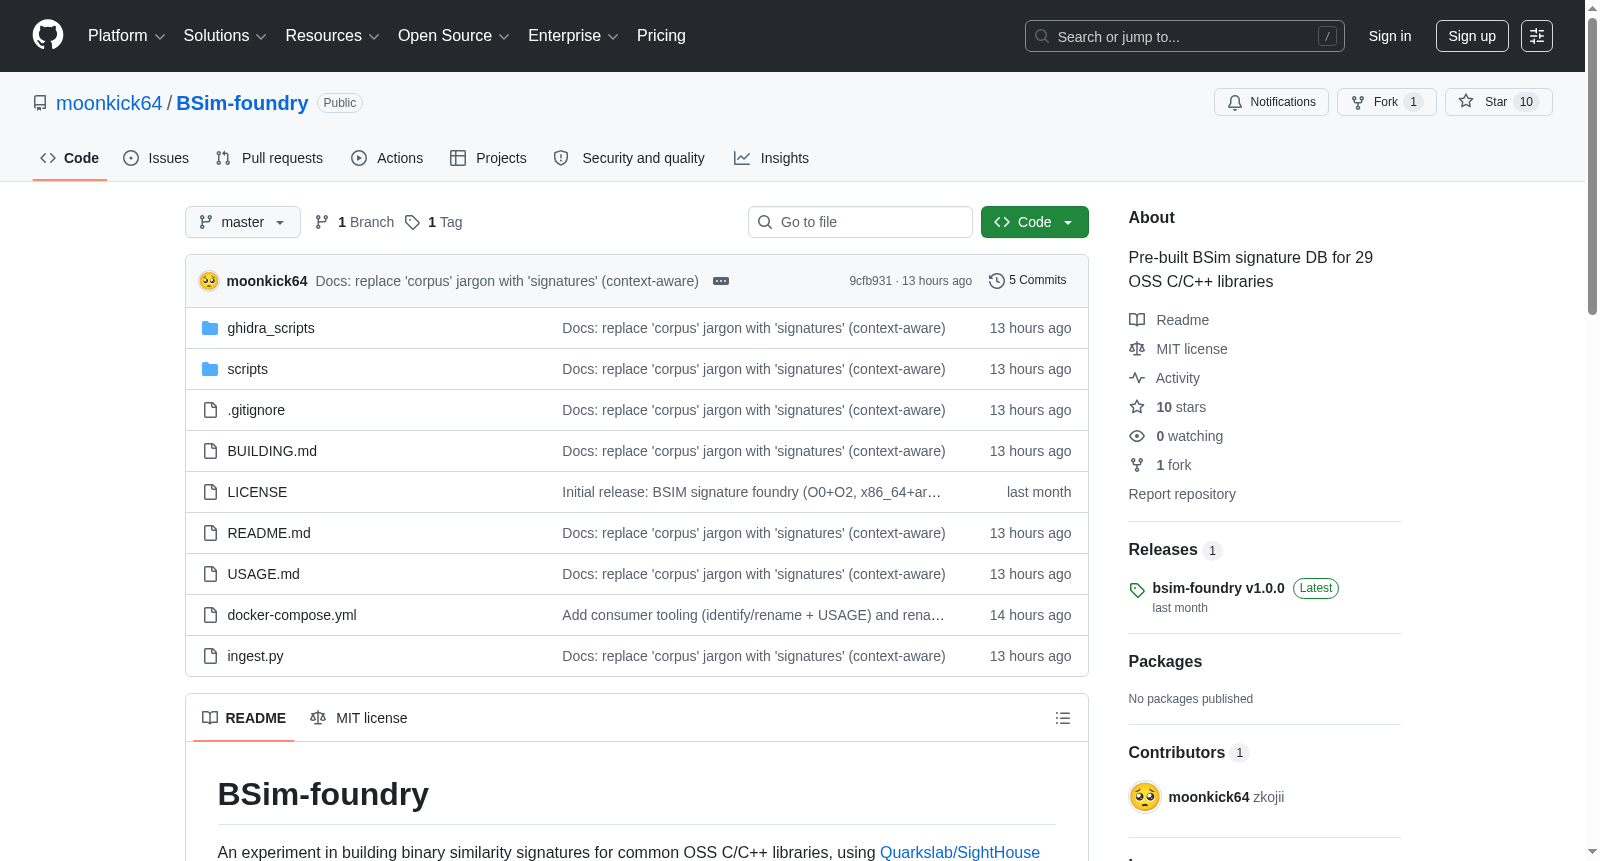The width and height of the screenshot is (1600, 861).
Task: Click the GitHub logo icon
Action: pyautogui.click(x=48, y=36)
